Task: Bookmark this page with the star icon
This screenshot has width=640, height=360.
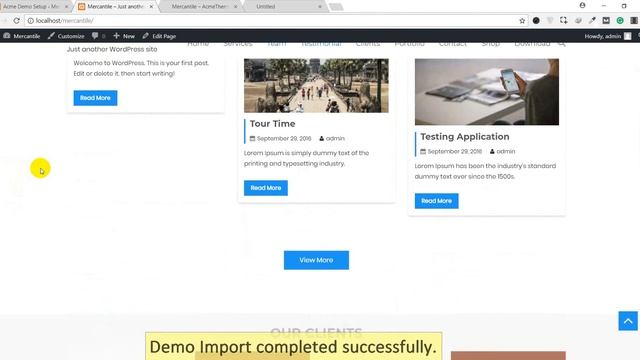Action: 522,20
